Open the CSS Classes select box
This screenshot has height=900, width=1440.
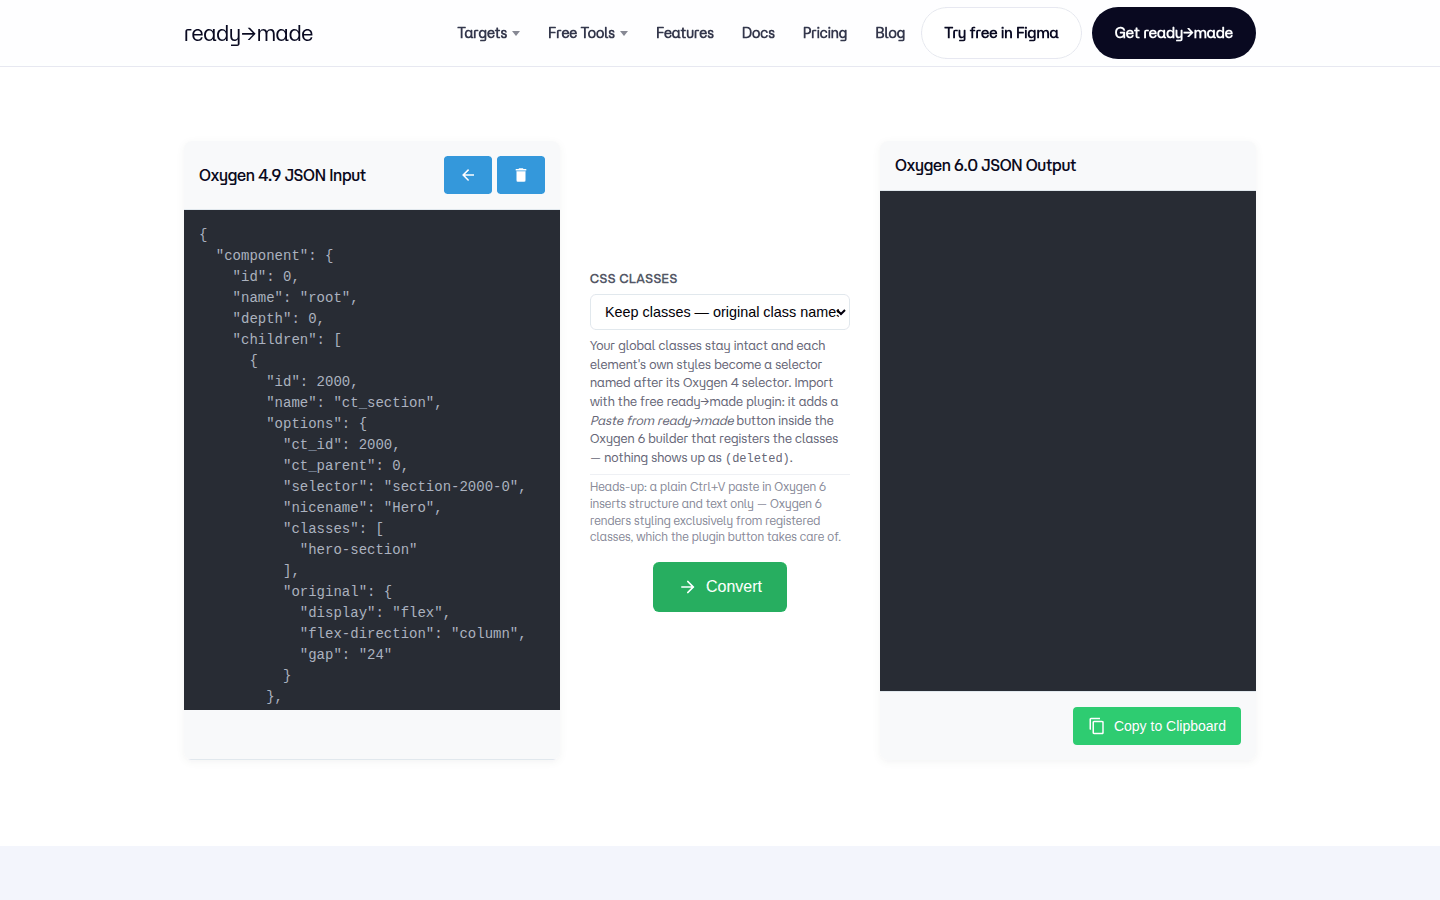(x=720, y=312)
